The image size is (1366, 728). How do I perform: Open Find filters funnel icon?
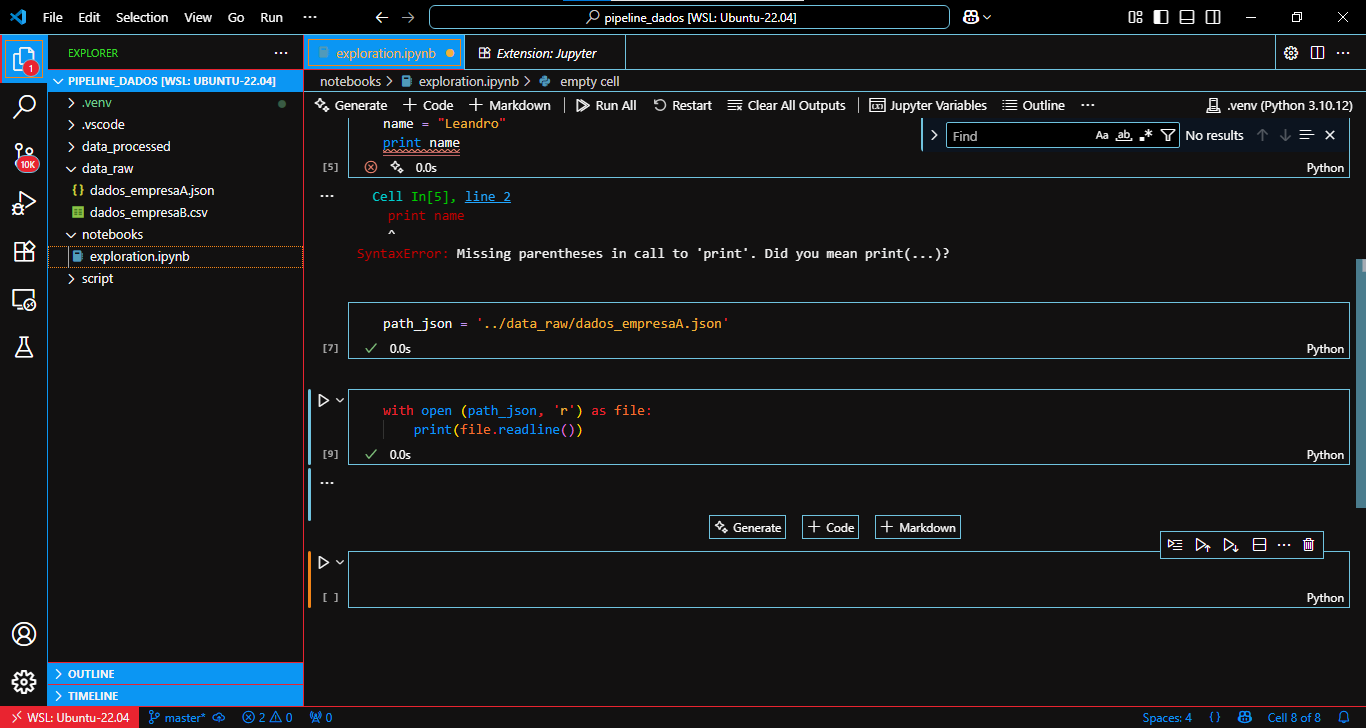pos(1167,135)
